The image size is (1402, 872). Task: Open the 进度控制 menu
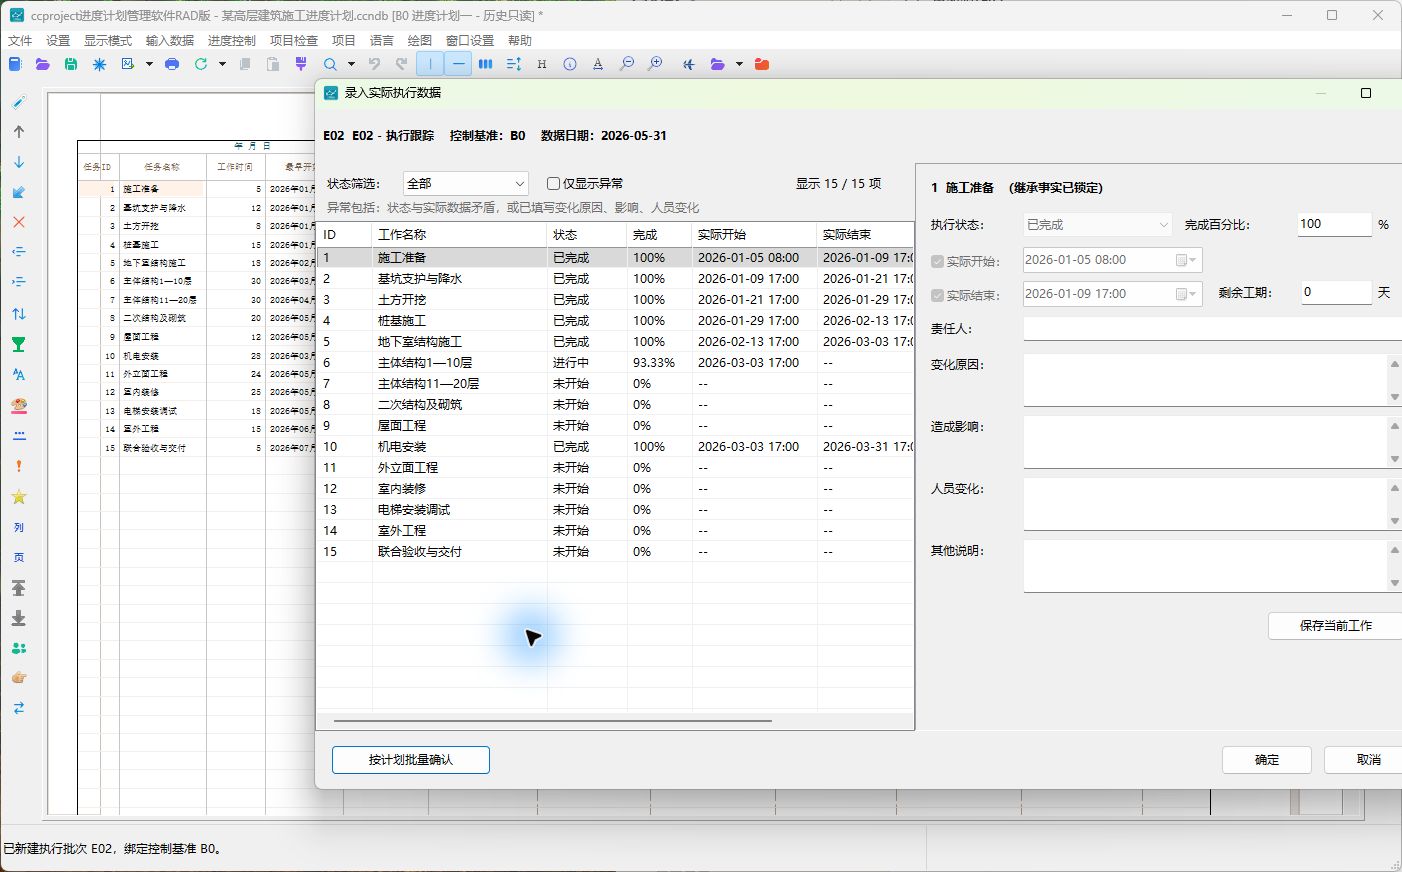(232, 41)
